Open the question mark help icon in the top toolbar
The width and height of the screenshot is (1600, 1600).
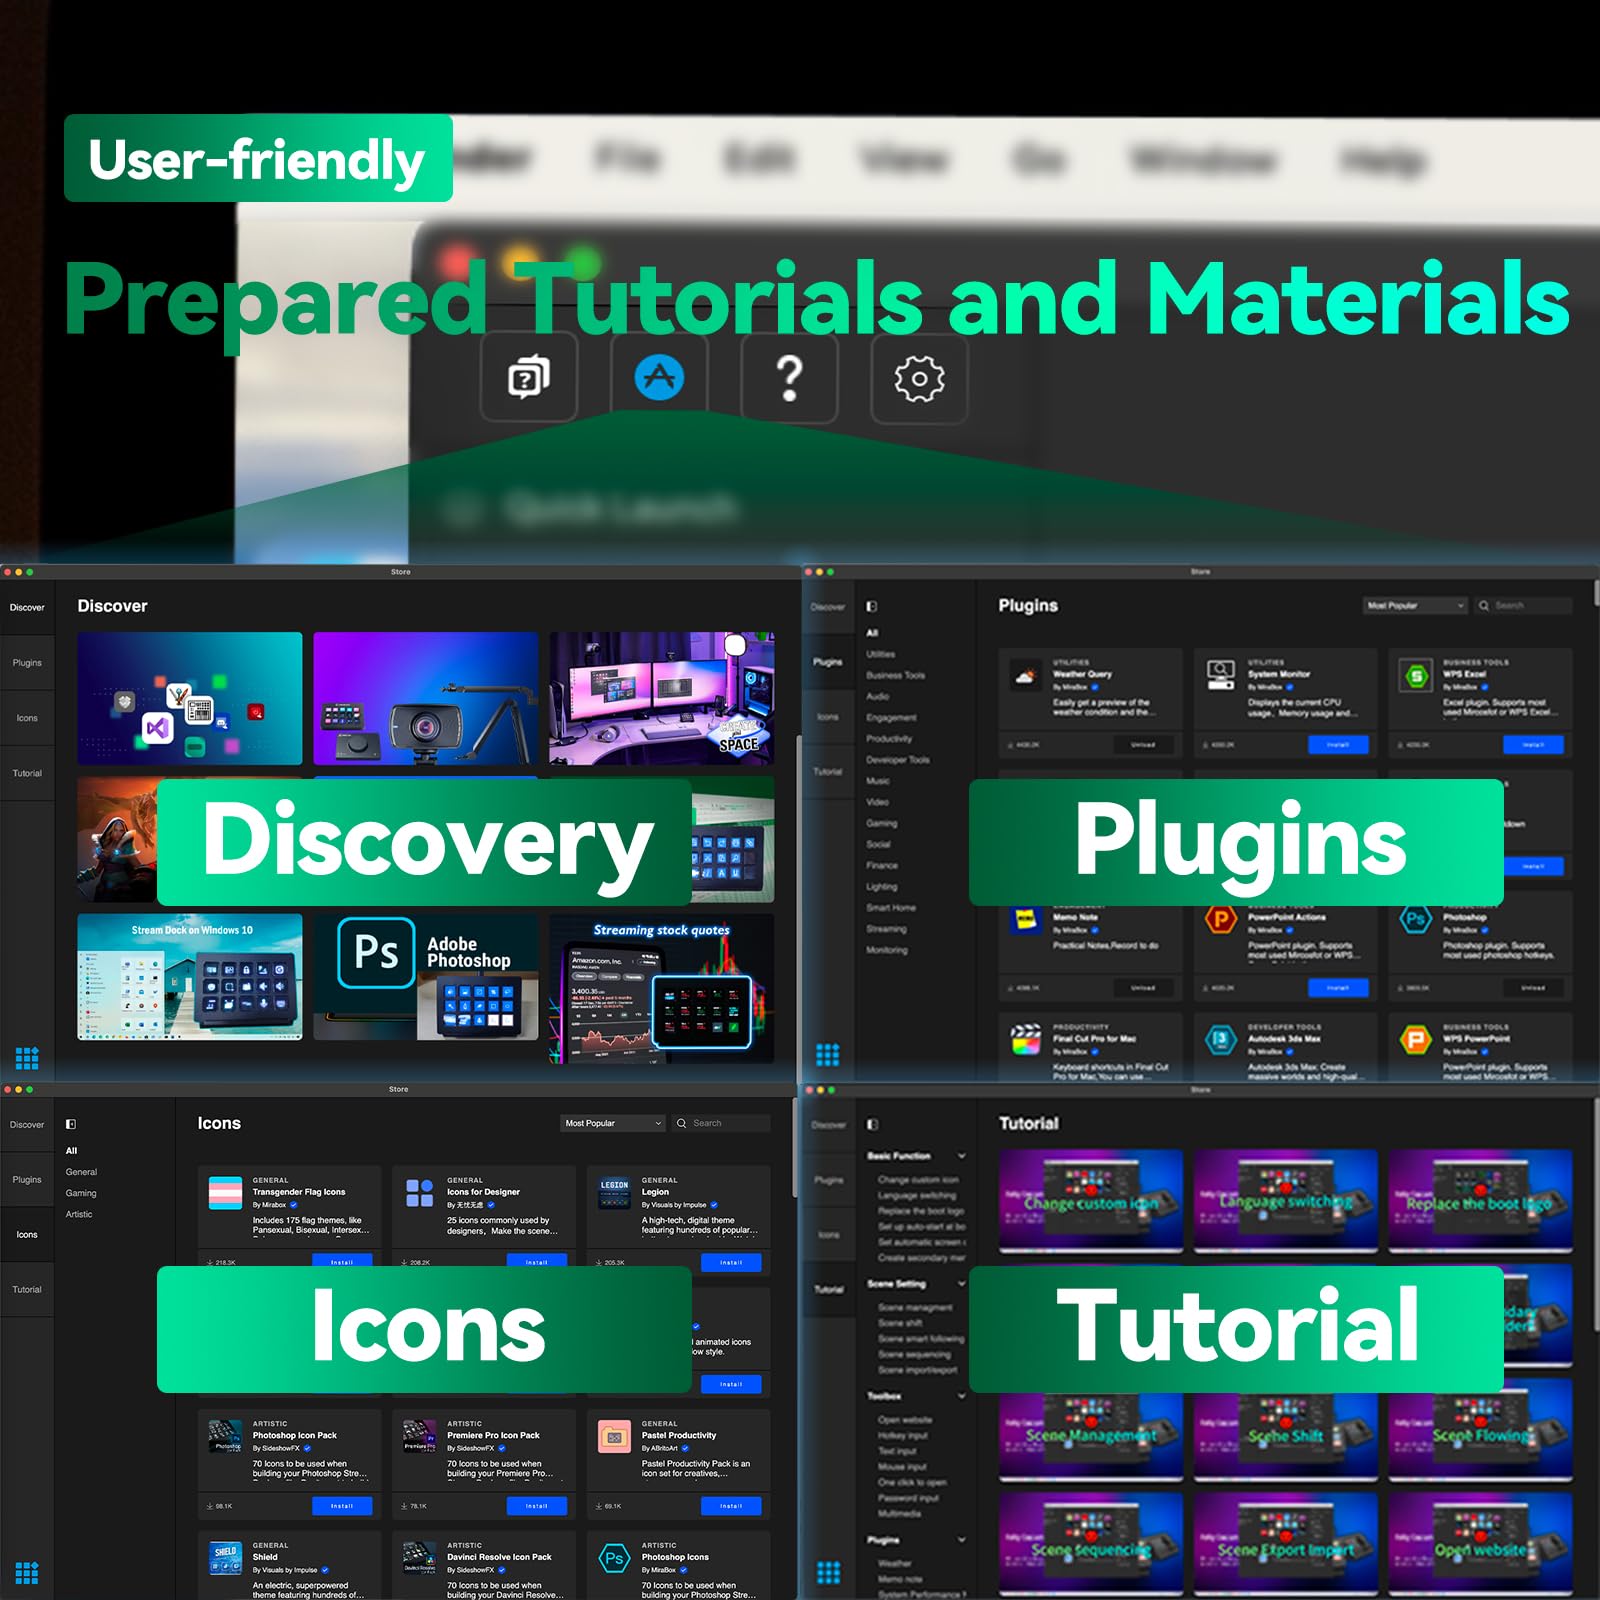coord(789,378)
